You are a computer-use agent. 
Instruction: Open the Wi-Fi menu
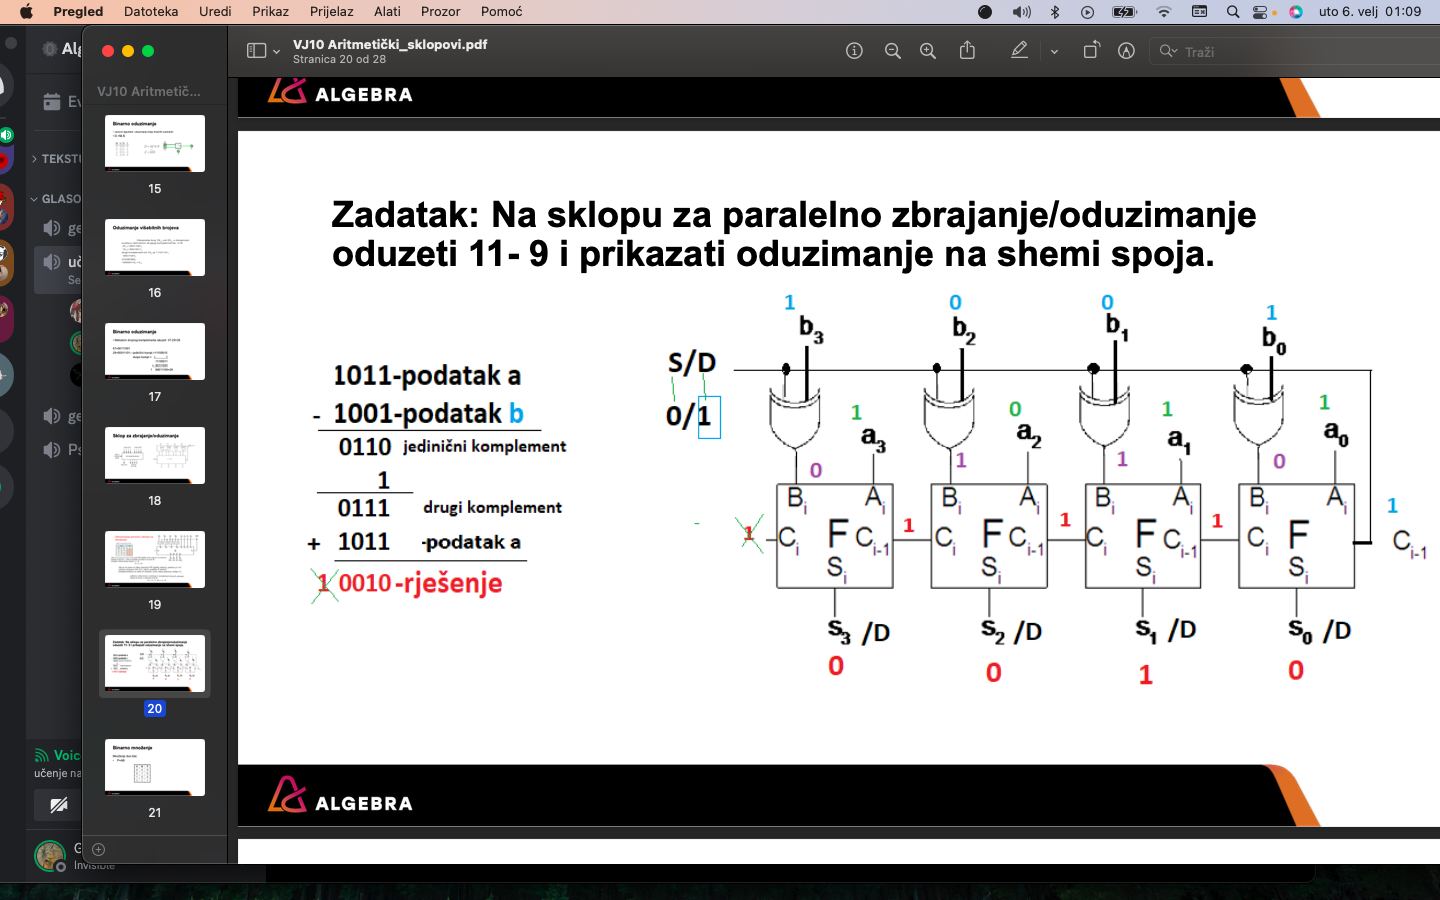click(x=1163, y=12)
